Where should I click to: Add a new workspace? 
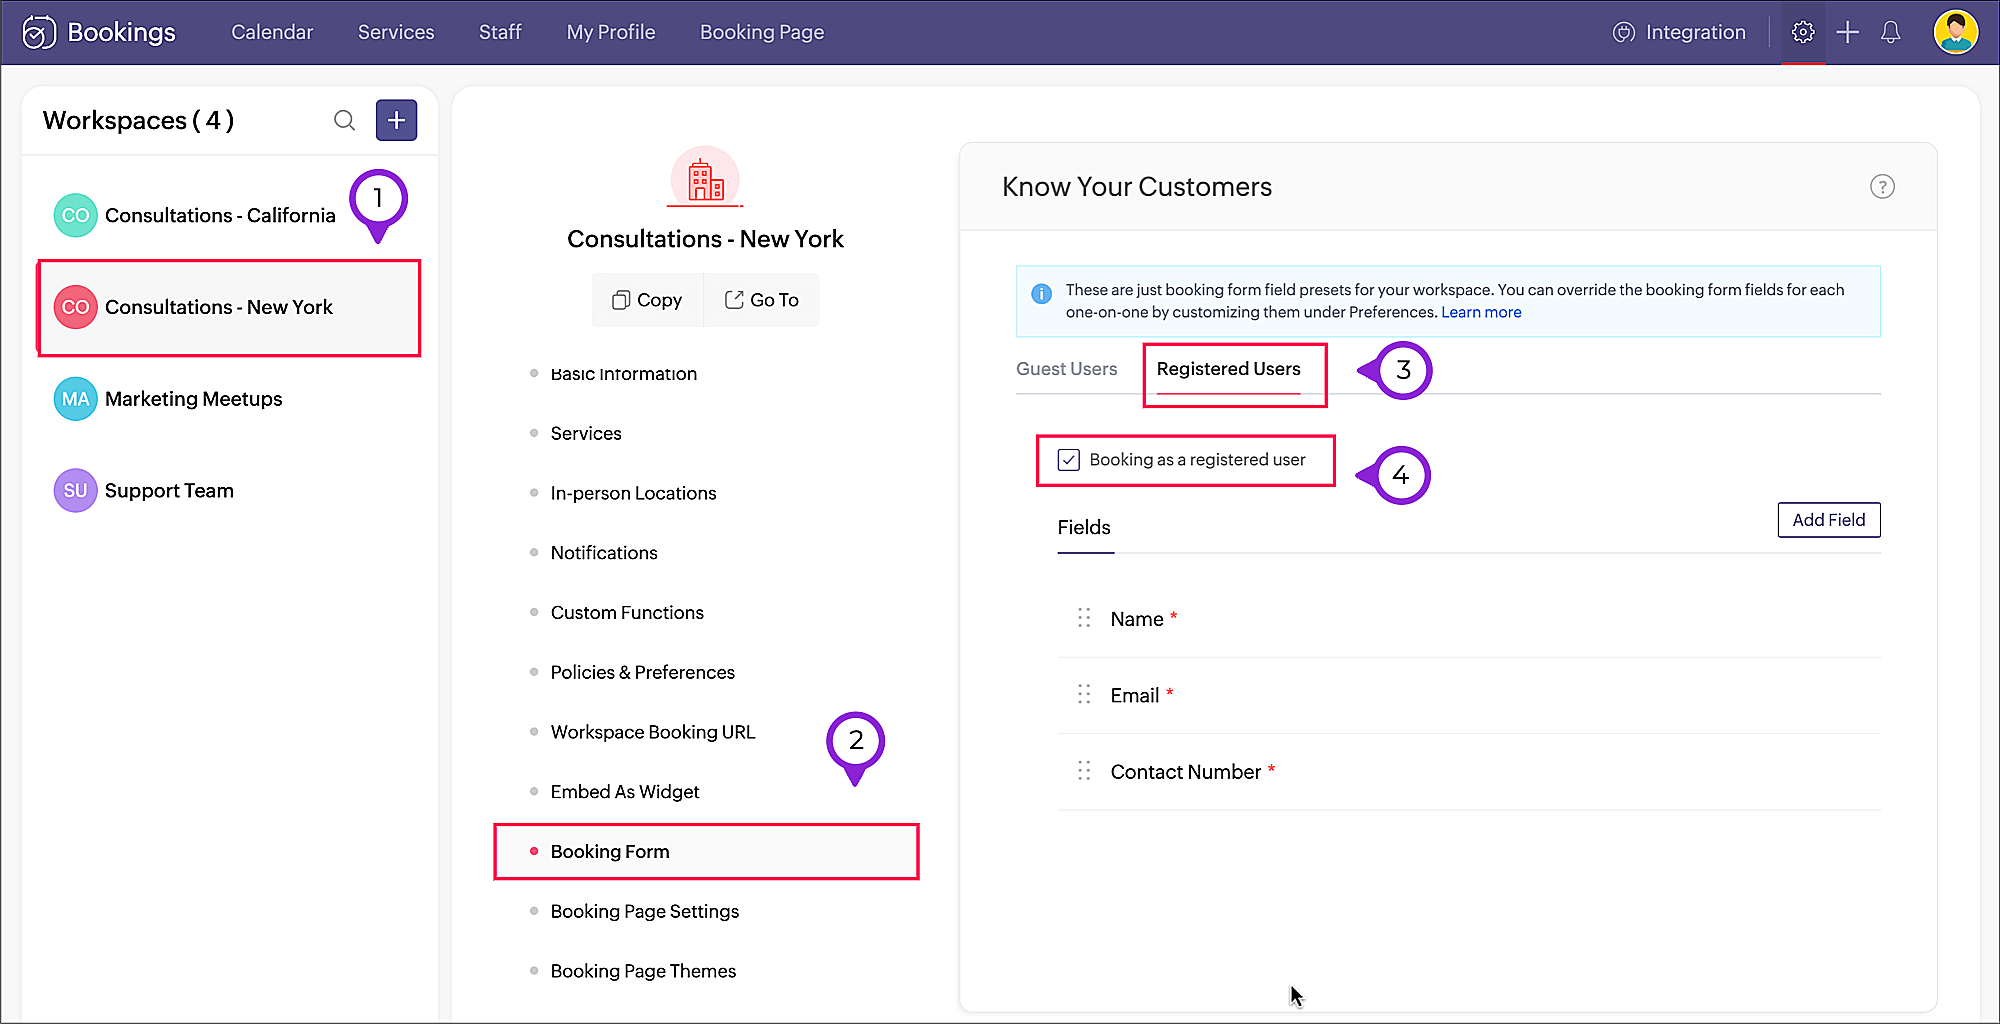point(396,121)
